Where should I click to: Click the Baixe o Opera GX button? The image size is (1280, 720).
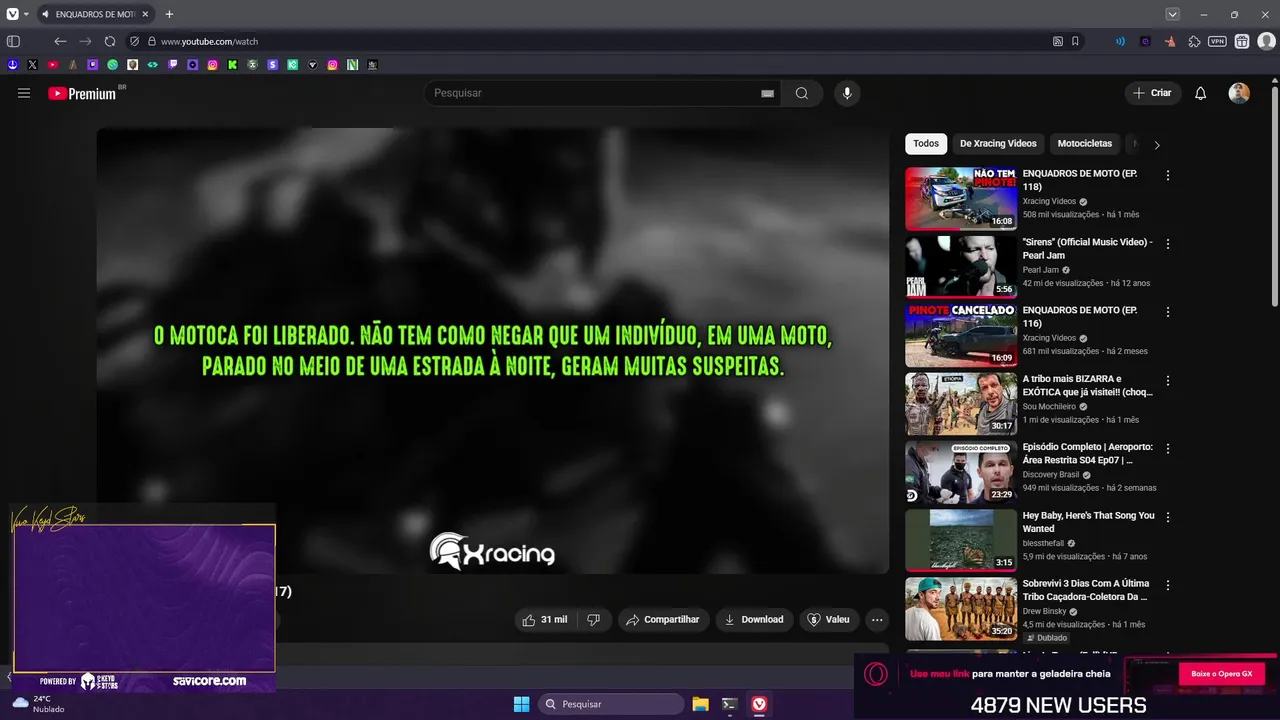1221,674
